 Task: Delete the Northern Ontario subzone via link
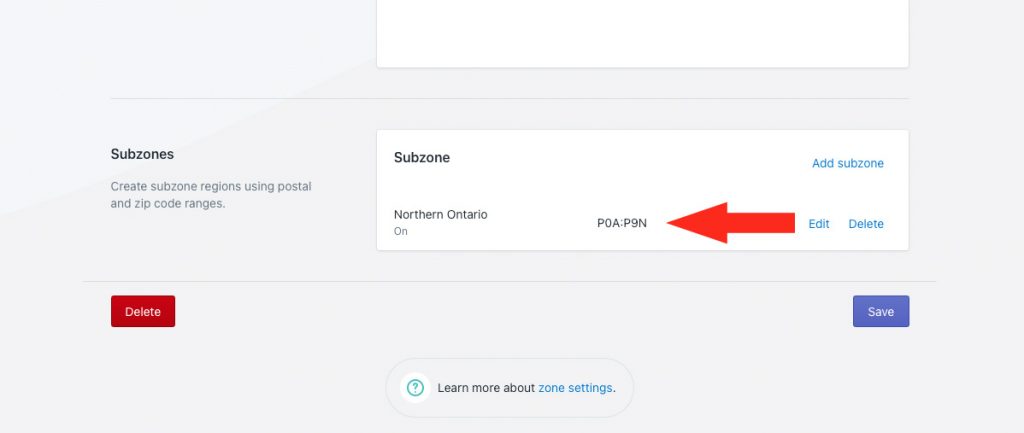(866, 223)
